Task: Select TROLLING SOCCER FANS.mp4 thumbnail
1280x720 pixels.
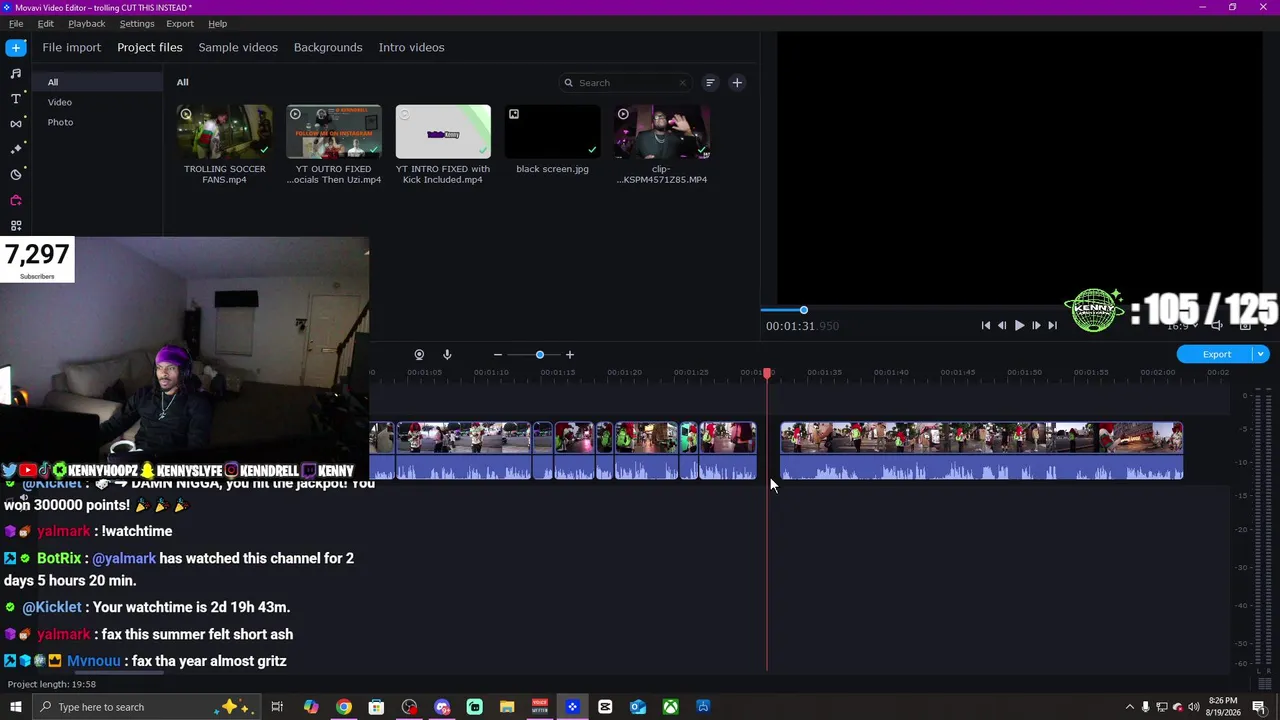Action: click(x=224, y=132)
